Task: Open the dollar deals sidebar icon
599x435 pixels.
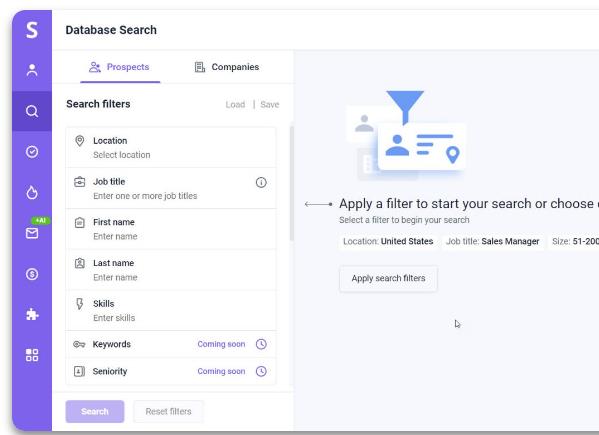Action: 32,274
